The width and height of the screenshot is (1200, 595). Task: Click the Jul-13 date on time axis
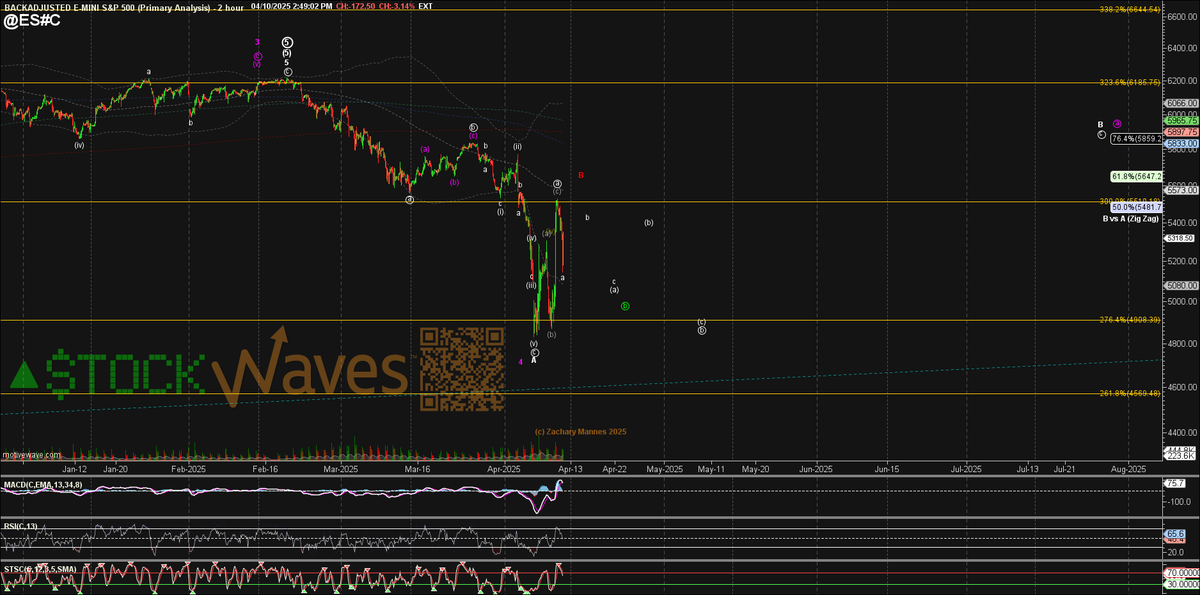[1027, 467]
